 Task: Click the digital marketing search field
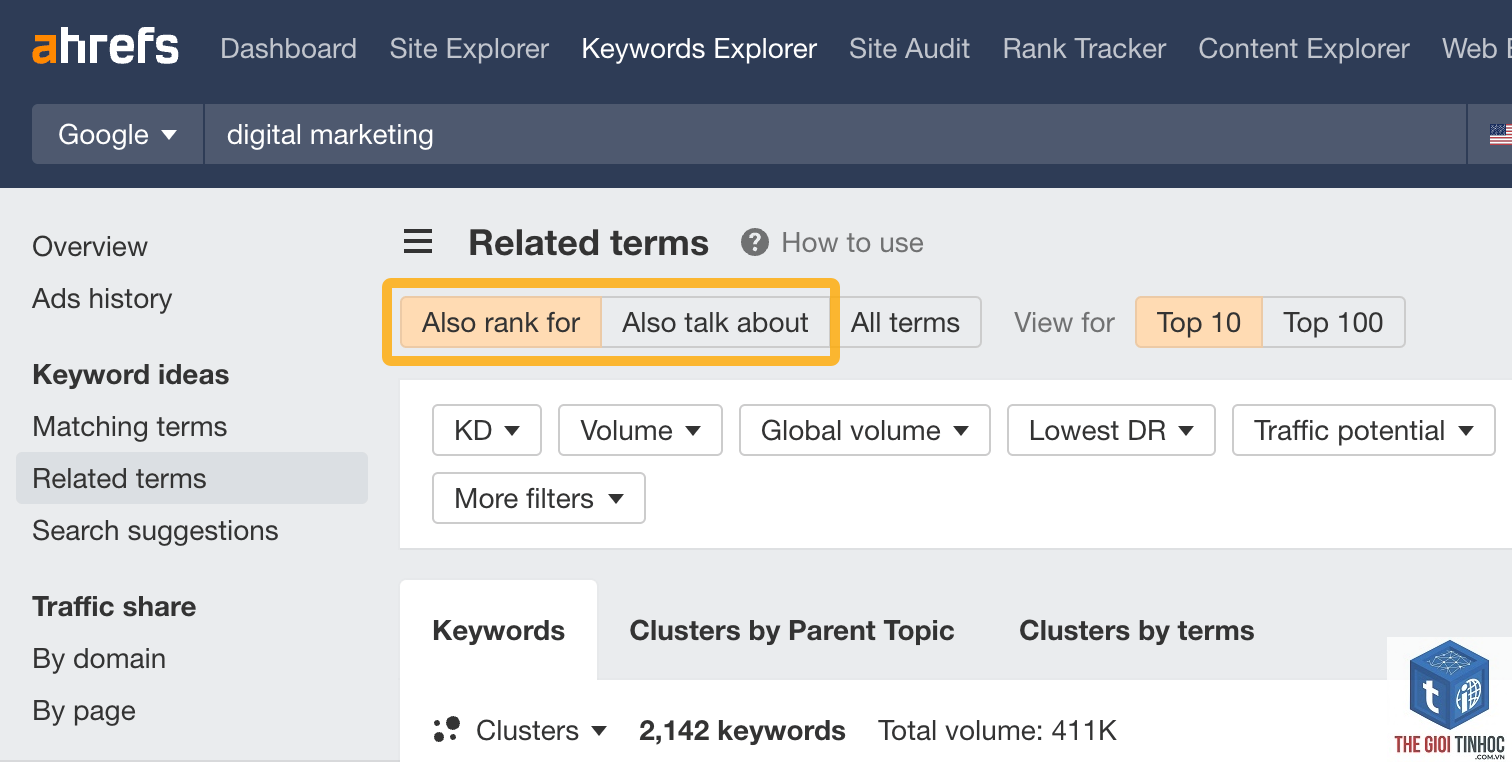click(835, 134)
